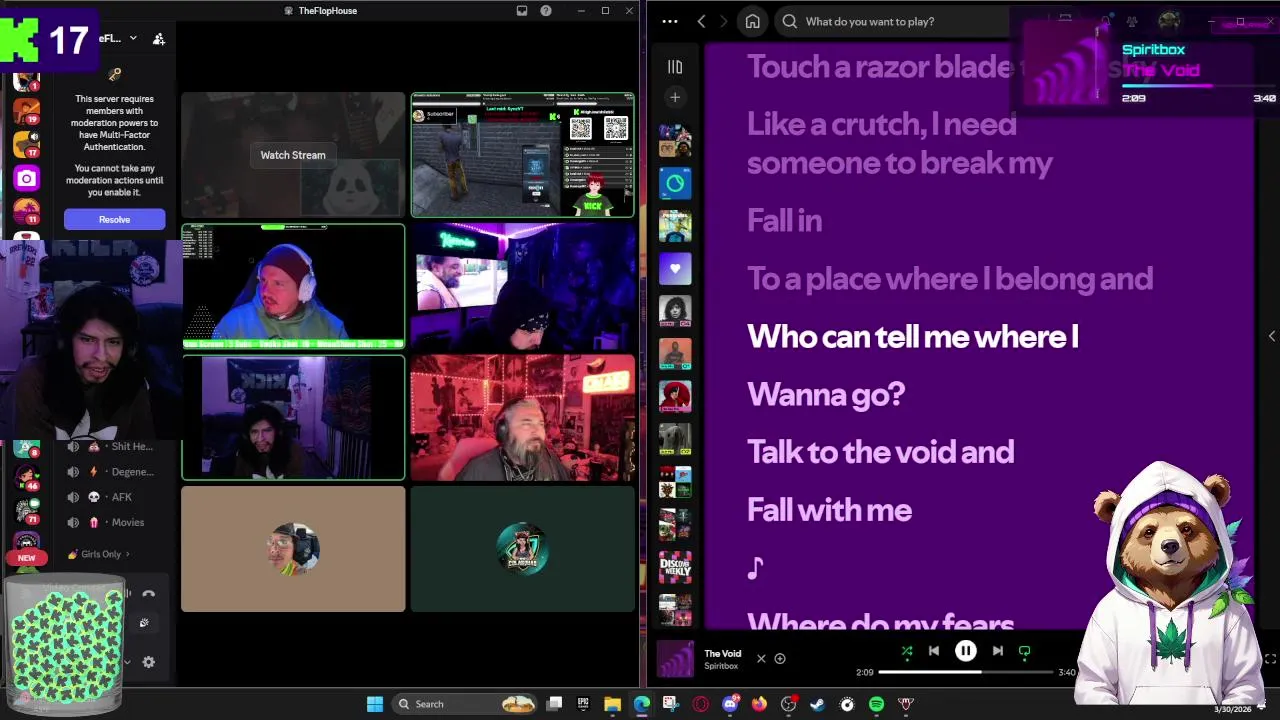Image resolution: width=1280 pixels, height=720 pixels.
Task: Open Microsoft Edge from the taskbar
Action: pyautogui.click(x=641, y=704)
